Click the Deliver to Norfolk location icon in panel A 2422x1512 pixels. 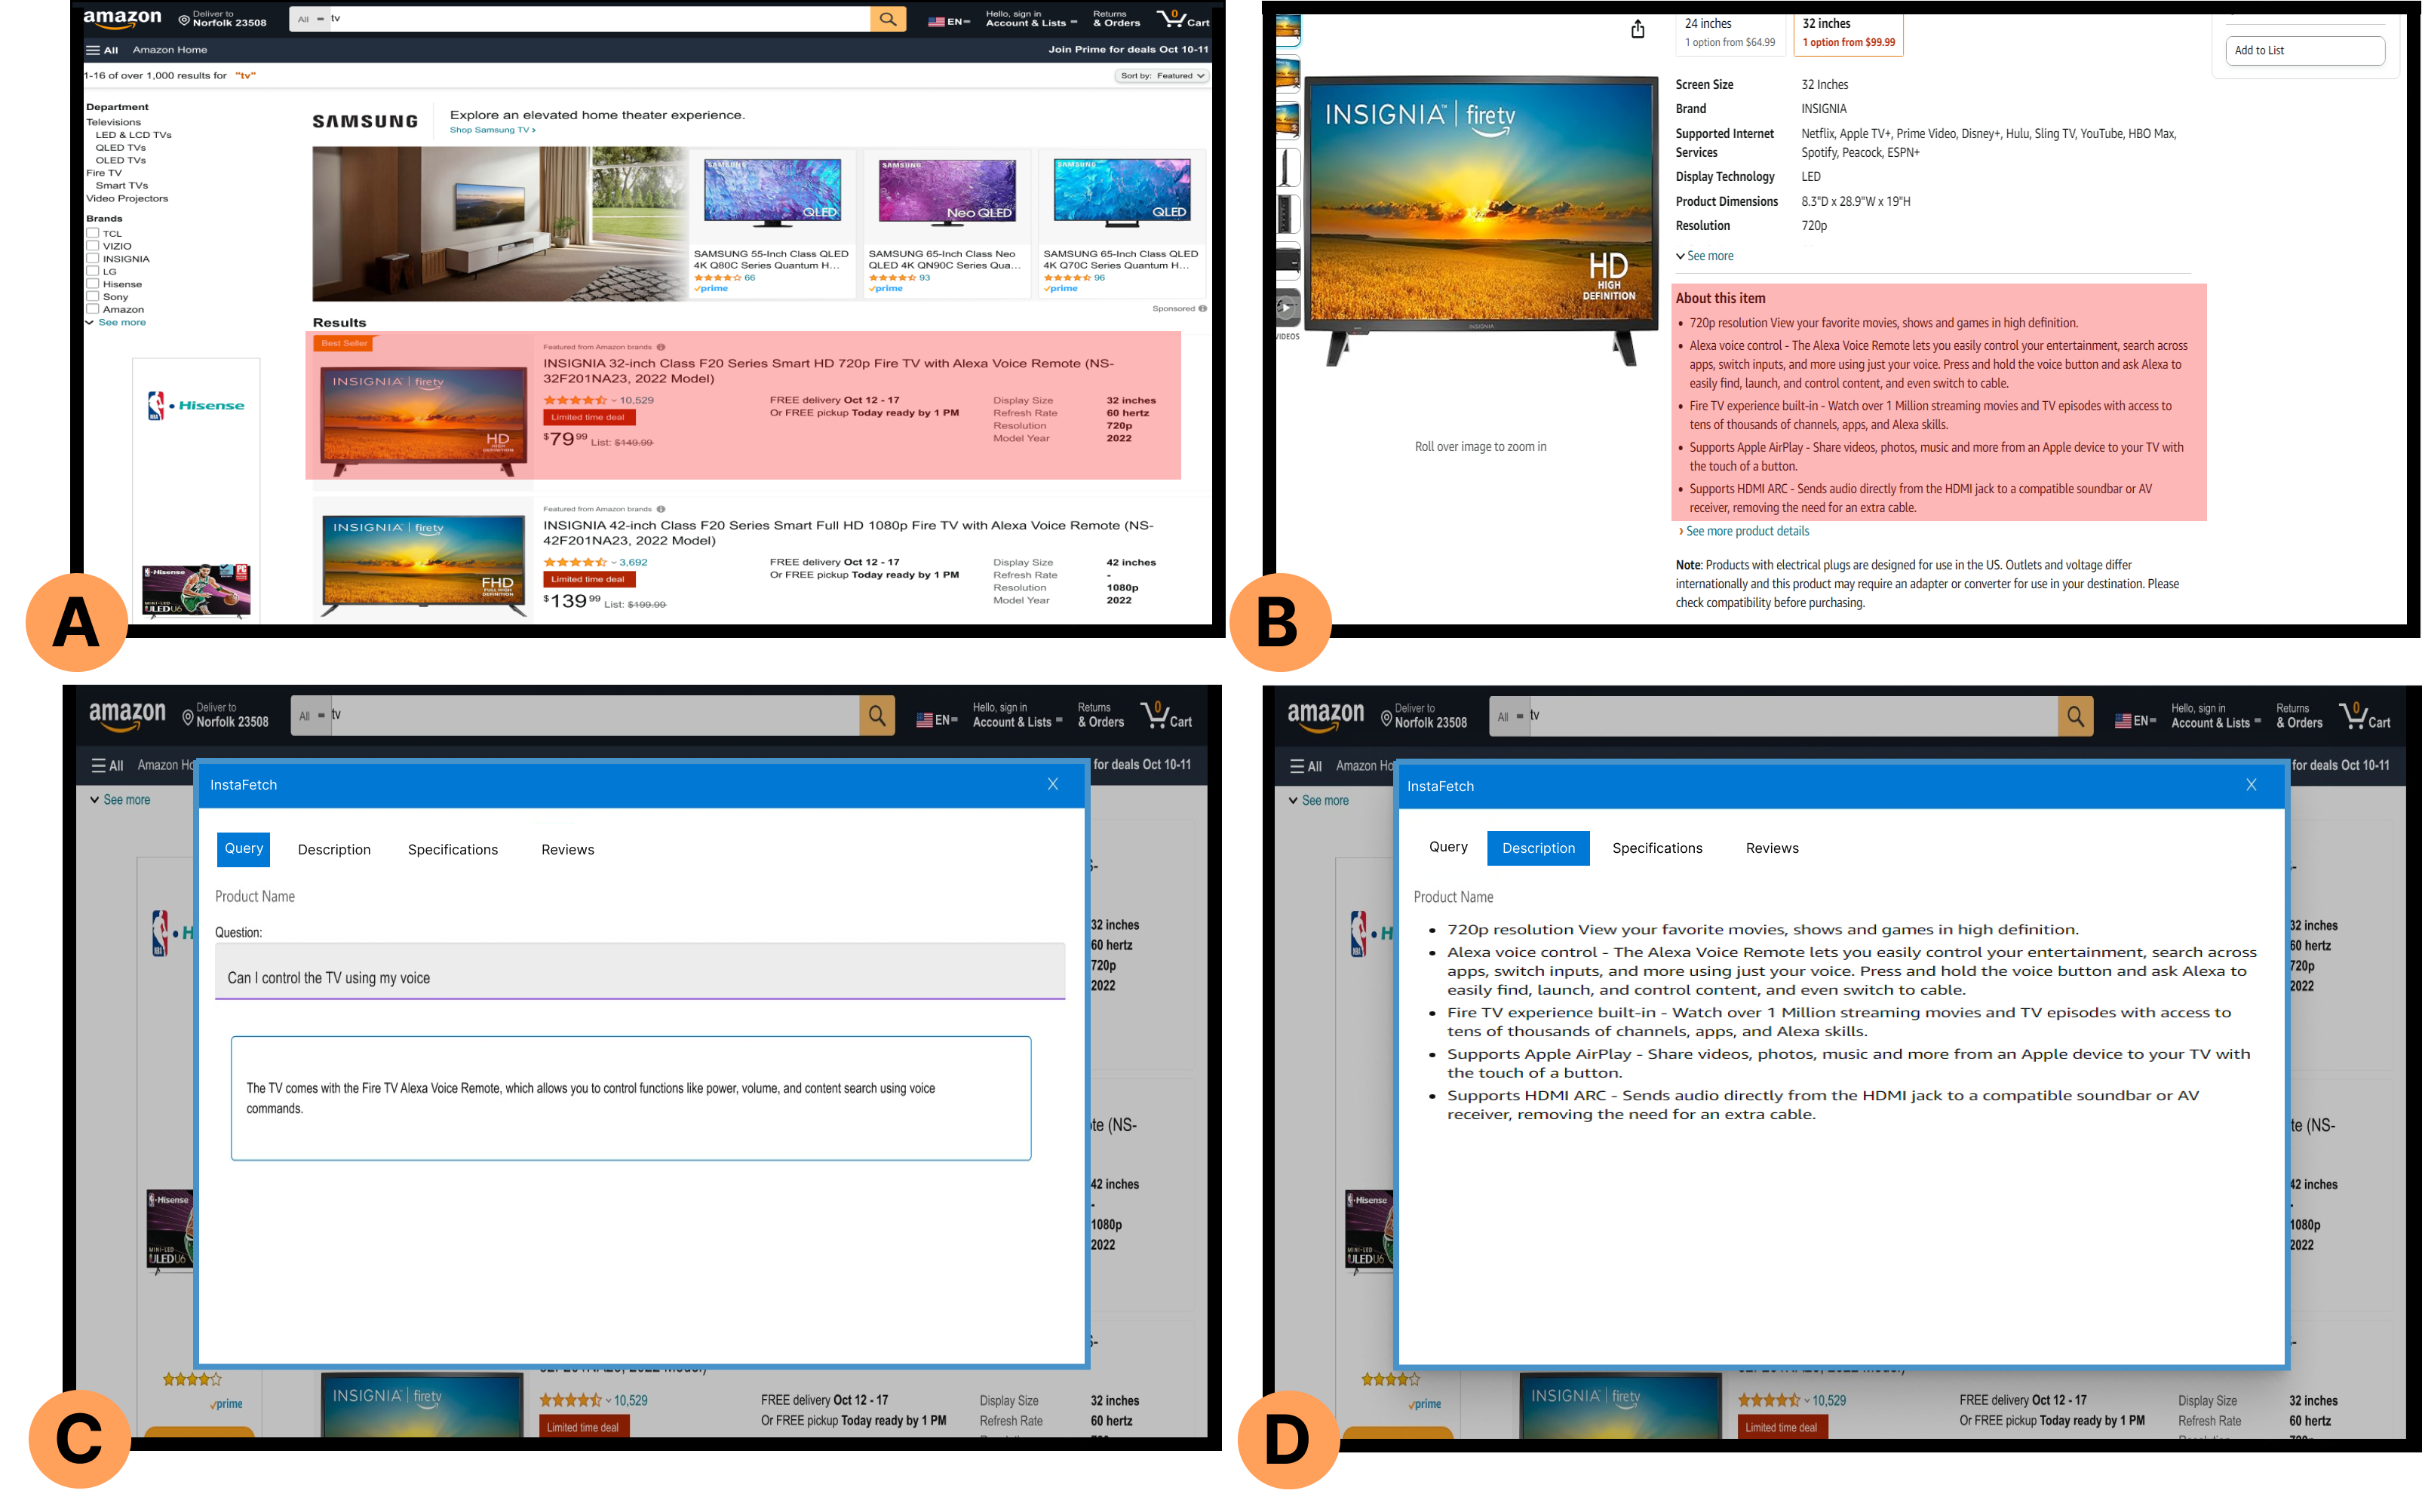[x=185, y=20]
